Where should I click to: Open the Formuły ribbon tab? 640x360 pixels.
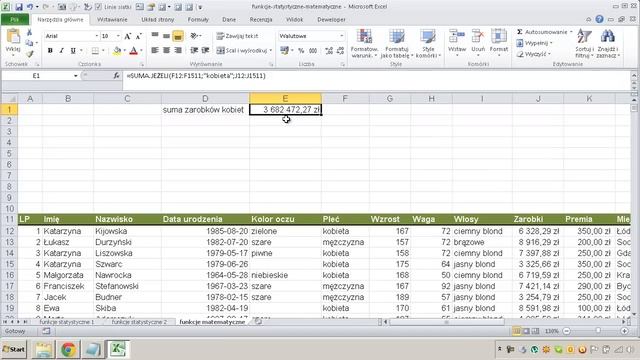pyautogui.click(x=198, y=20)
